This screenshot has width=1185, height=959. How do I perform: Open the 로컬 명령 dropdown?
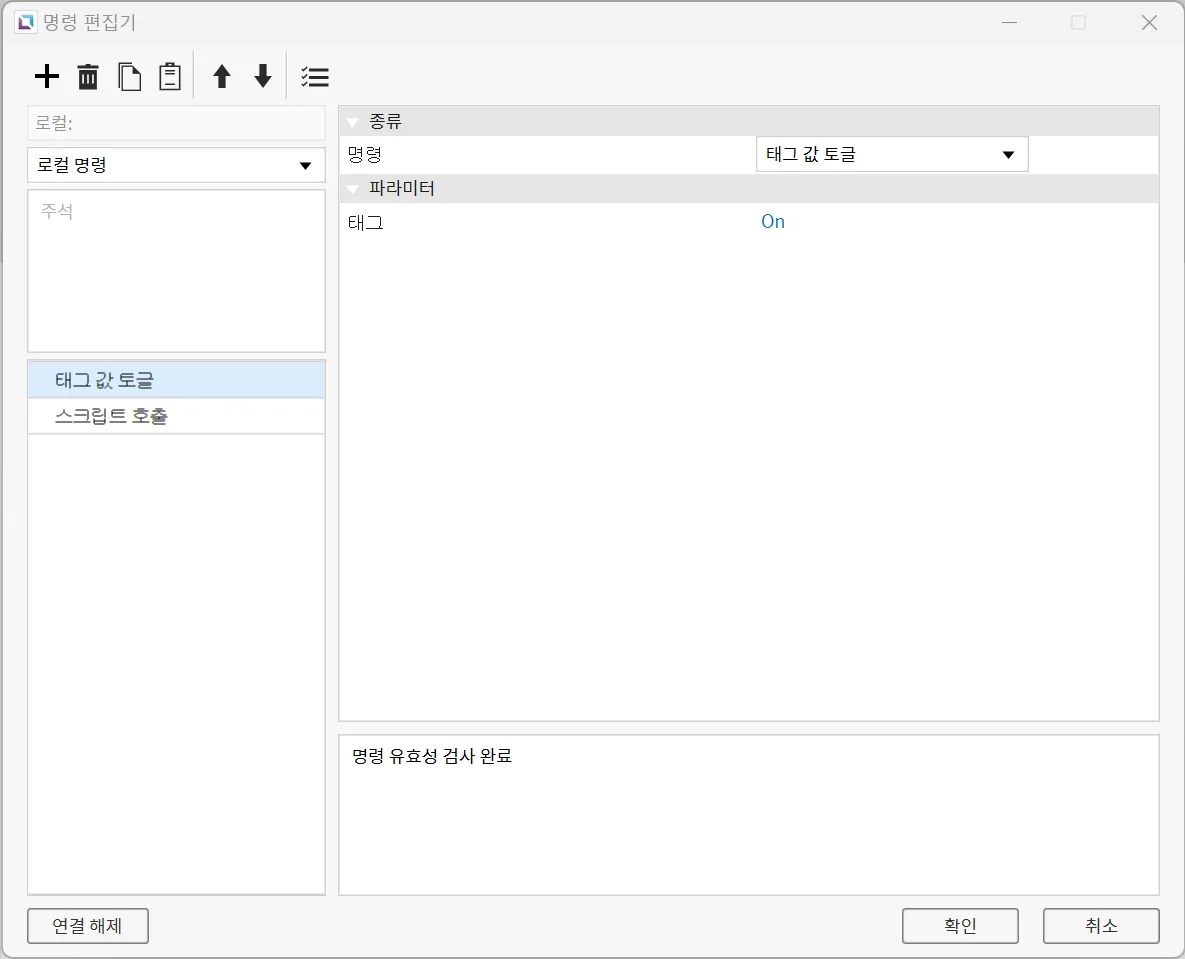176,166
